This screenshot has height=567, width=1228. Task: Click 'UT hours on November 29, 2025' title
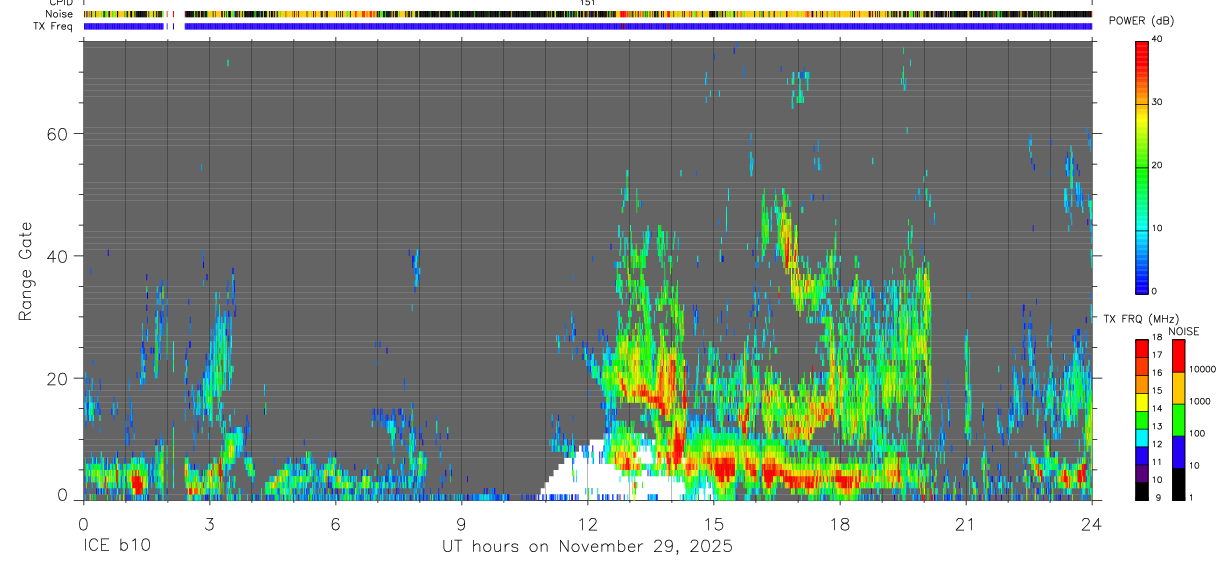point(588,546)
